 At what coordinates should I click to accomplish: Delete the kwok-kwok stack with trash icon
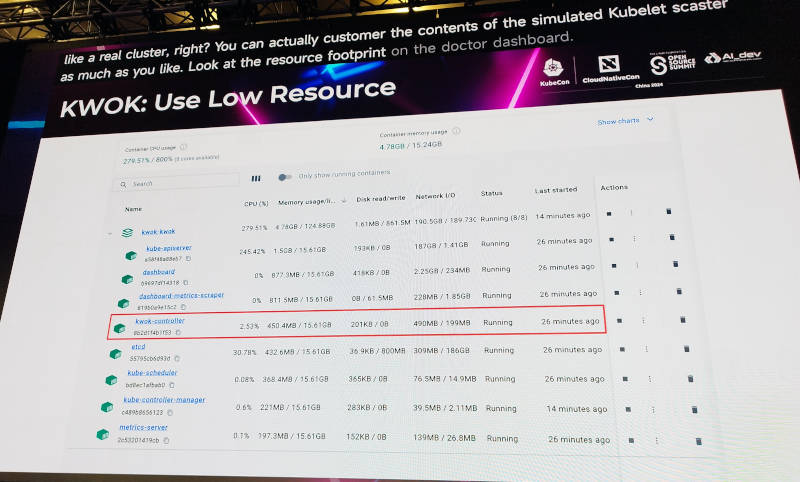coord(668,211)
